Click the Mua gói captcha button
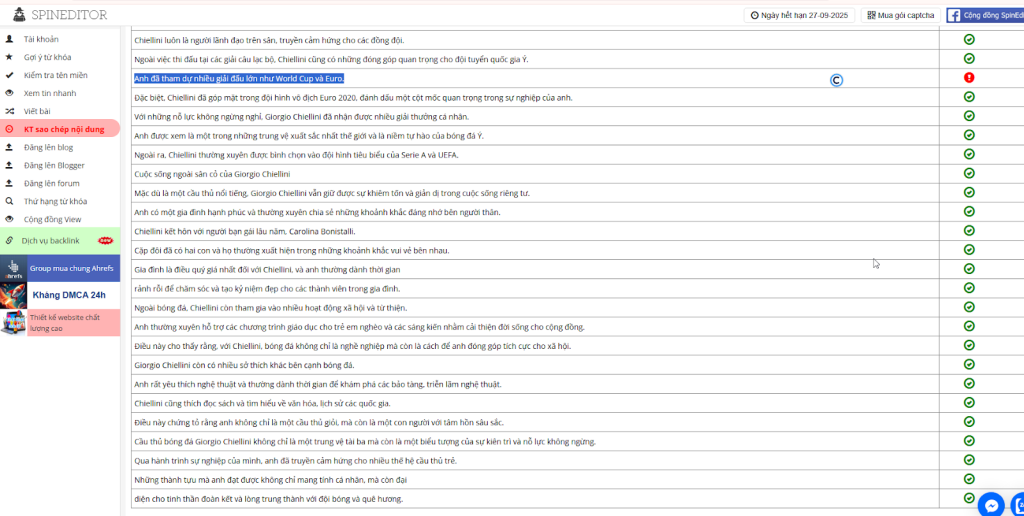The image size is (1024, 516). [900, 15]
